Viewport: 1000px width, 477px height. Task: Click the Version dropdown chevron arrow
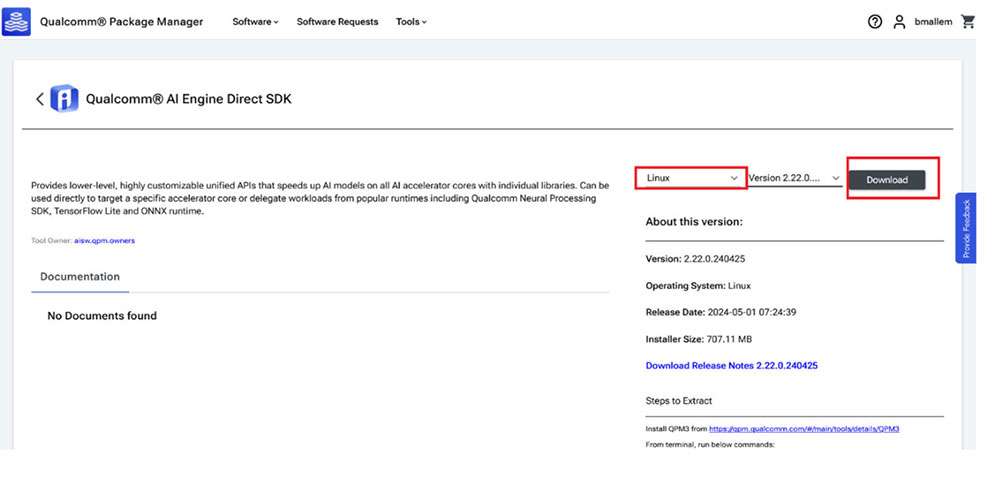click(835, 179)
